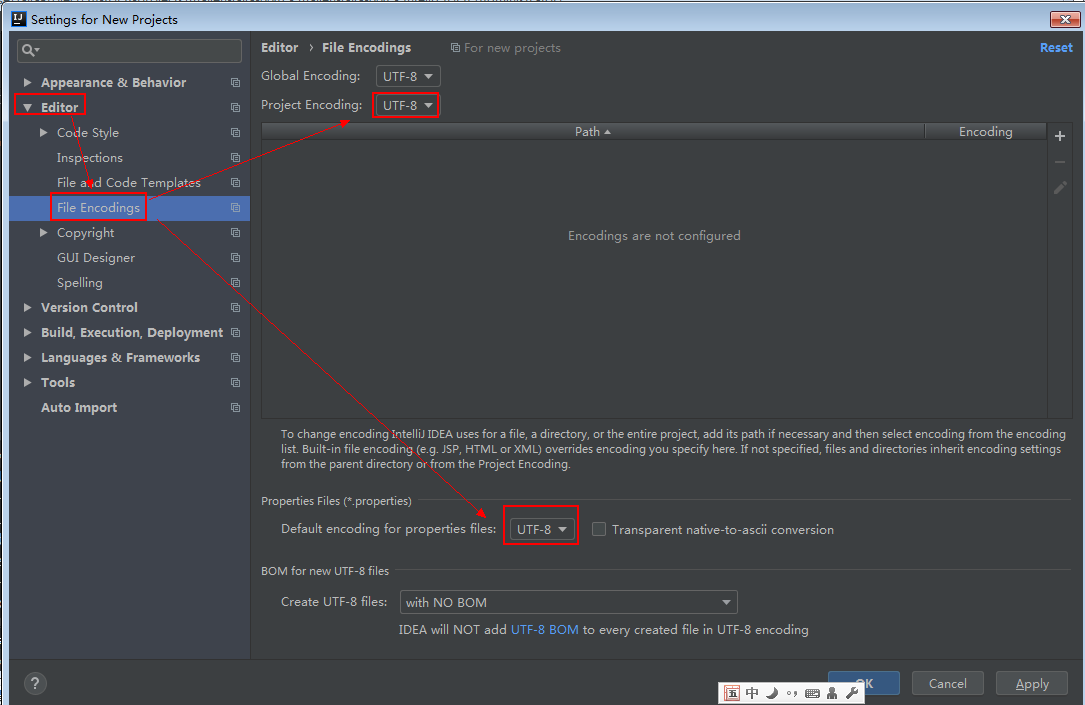Click the IME user person icon
Image resolution: width=1085 pixels, height=705 pixels.
click(x=832, y=693)
